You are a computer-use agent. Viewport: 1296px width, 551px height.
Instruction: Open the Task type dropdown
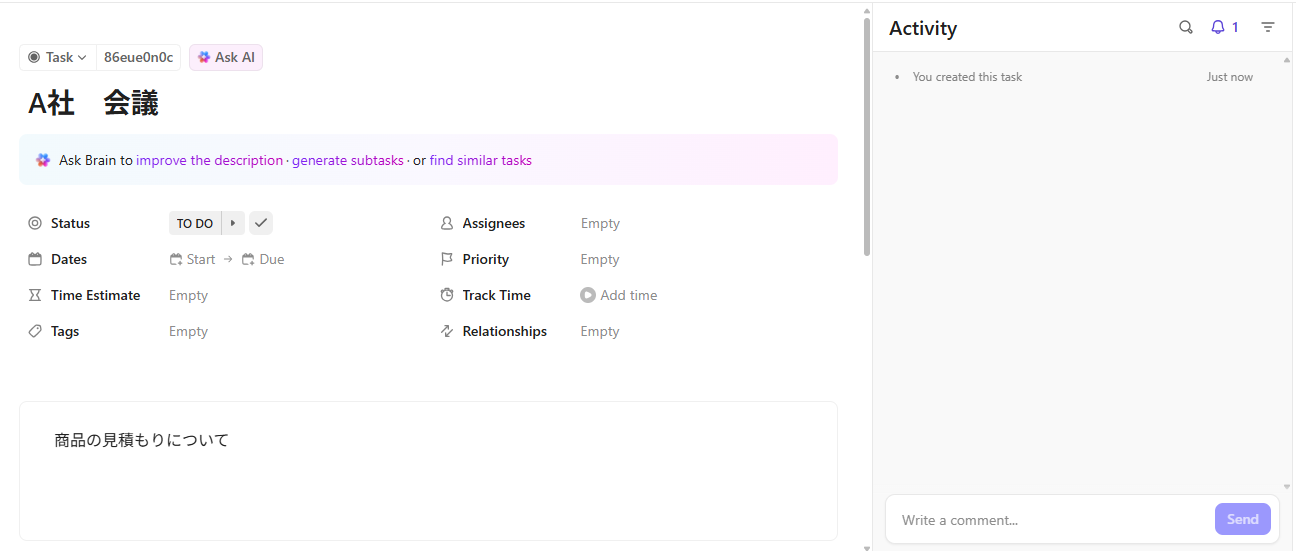(58, 58)
